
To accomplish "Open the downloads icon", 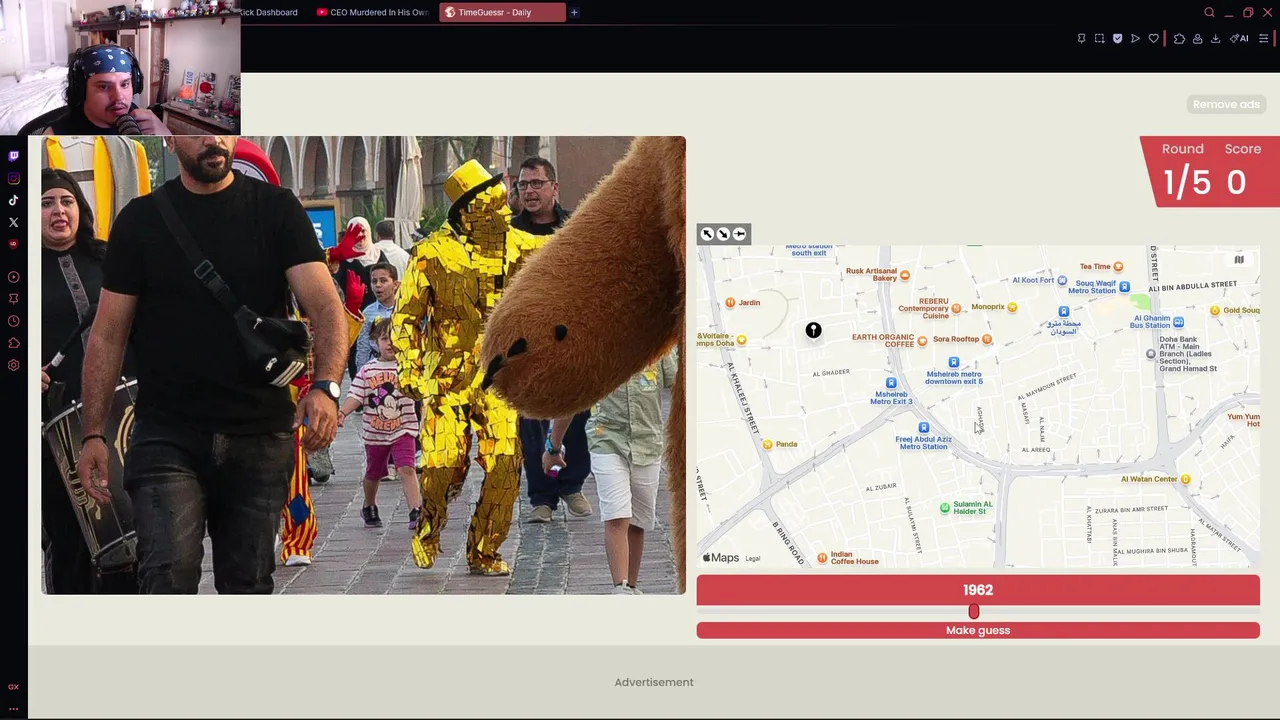I will (1215, 39).
